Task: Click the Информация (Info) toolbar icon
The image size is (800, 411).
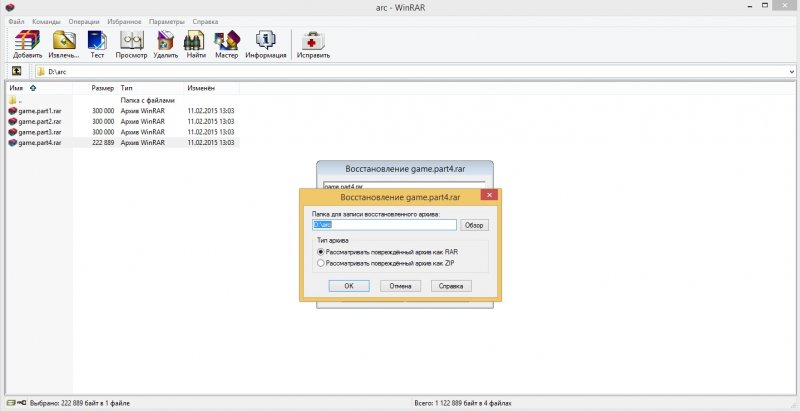Action: [x=266, y=44]
